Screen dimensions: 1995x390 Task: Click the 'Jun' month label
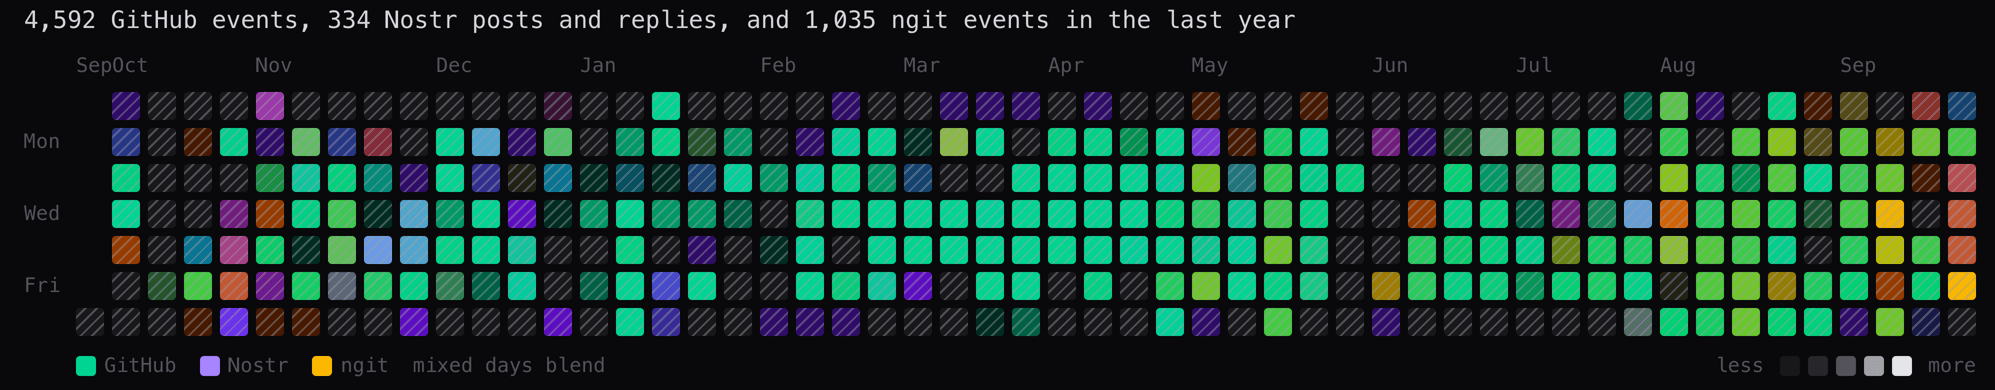1390,66
